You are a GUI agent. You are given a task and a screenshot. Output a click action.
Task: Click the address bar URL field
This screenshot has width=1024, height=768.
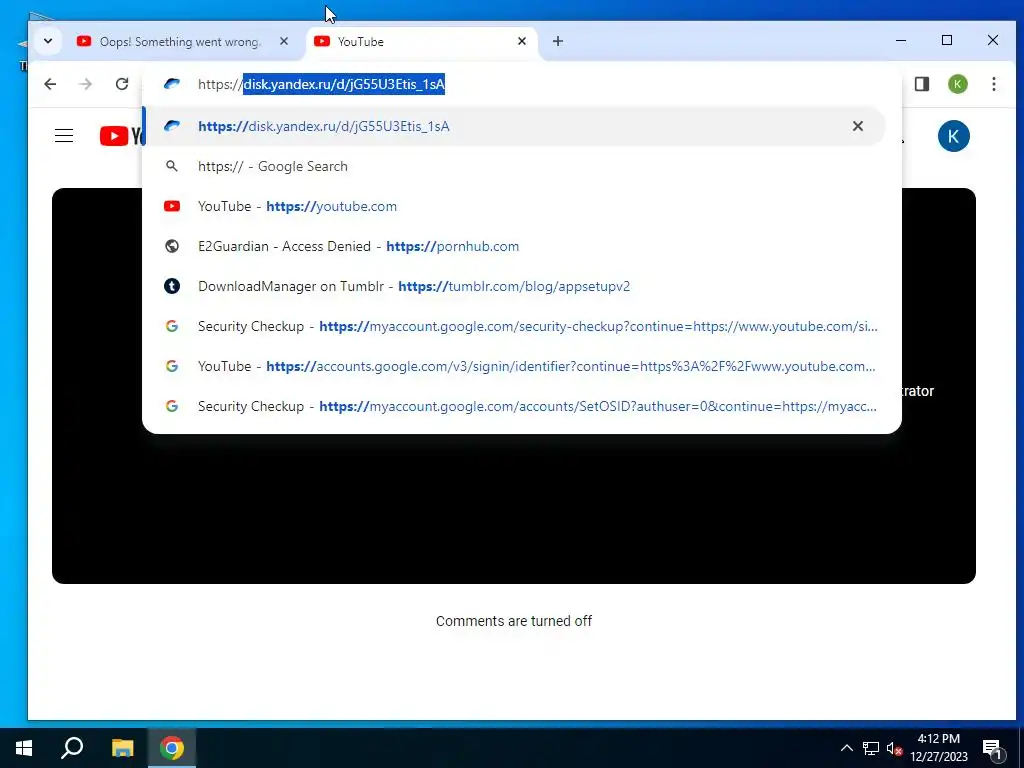coord(522,84)
